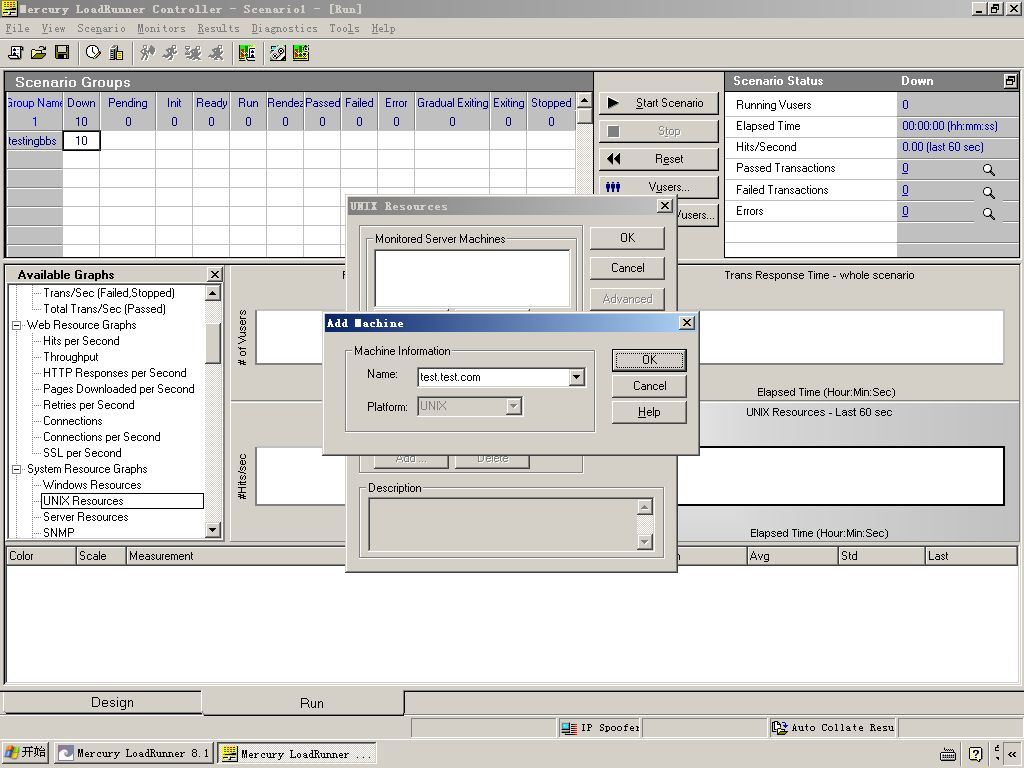Image resolution: width=1024 pixels, height=768 pixels.
Task: Switch to the Run tab
Action: [x=304, y=703]
